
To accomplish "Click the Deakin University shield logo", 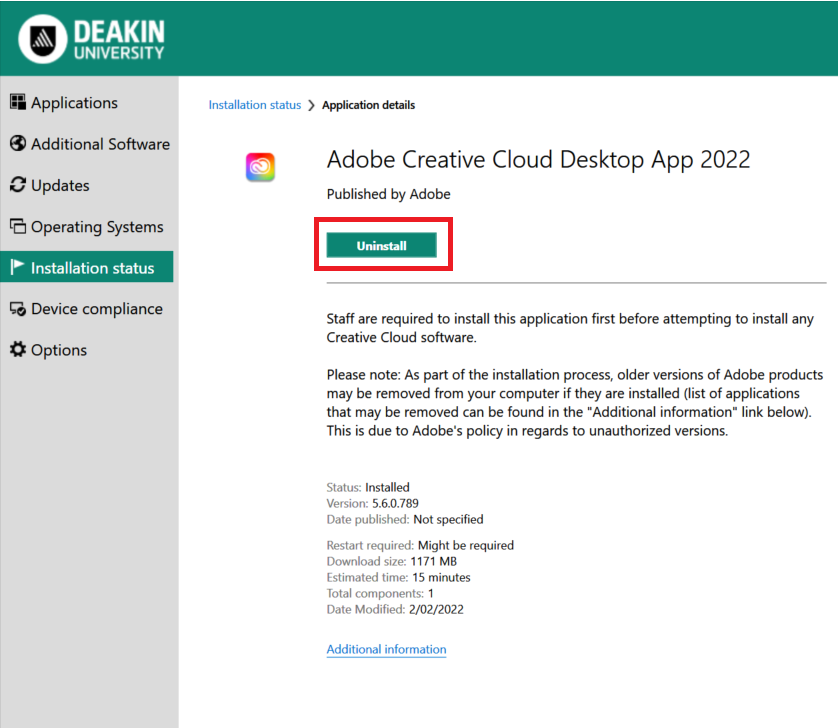I will tap(43, 39).
